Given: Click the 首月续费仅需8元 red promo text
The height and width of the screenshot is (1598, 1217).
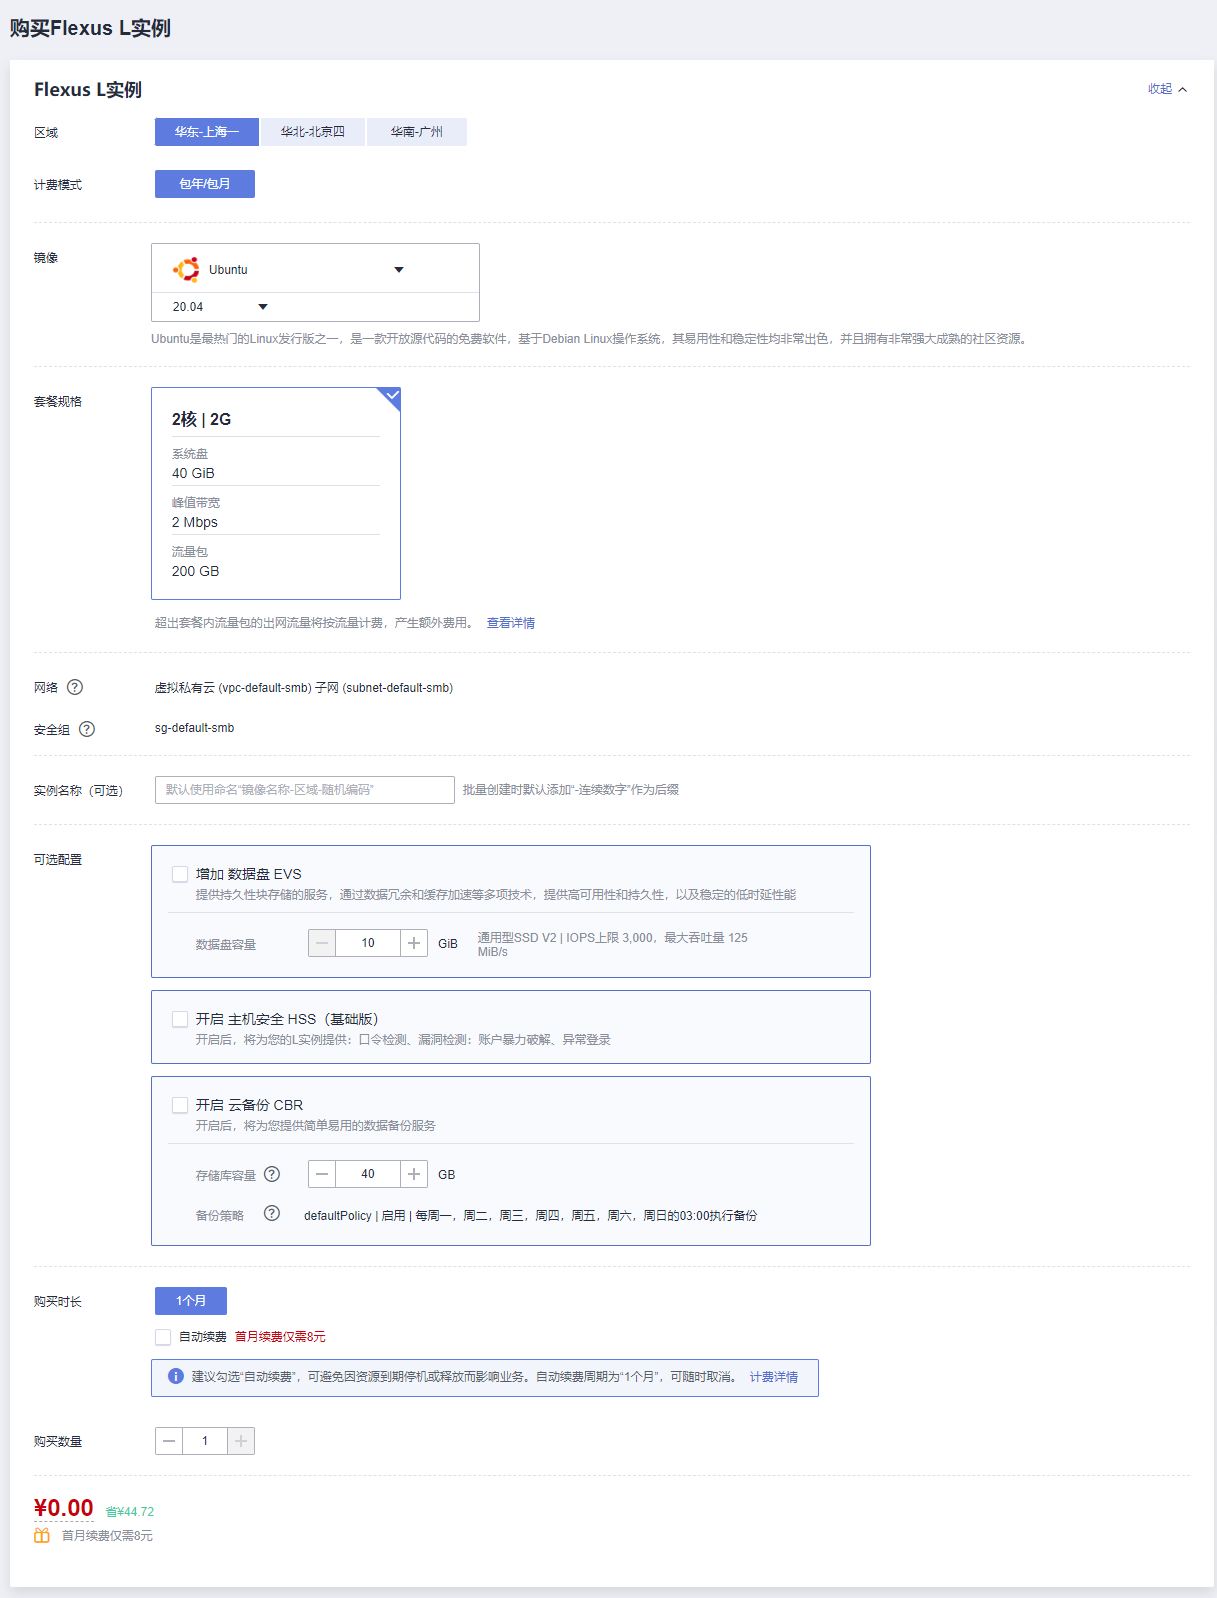Looking at the screenshot, I should coord(280,1337).
